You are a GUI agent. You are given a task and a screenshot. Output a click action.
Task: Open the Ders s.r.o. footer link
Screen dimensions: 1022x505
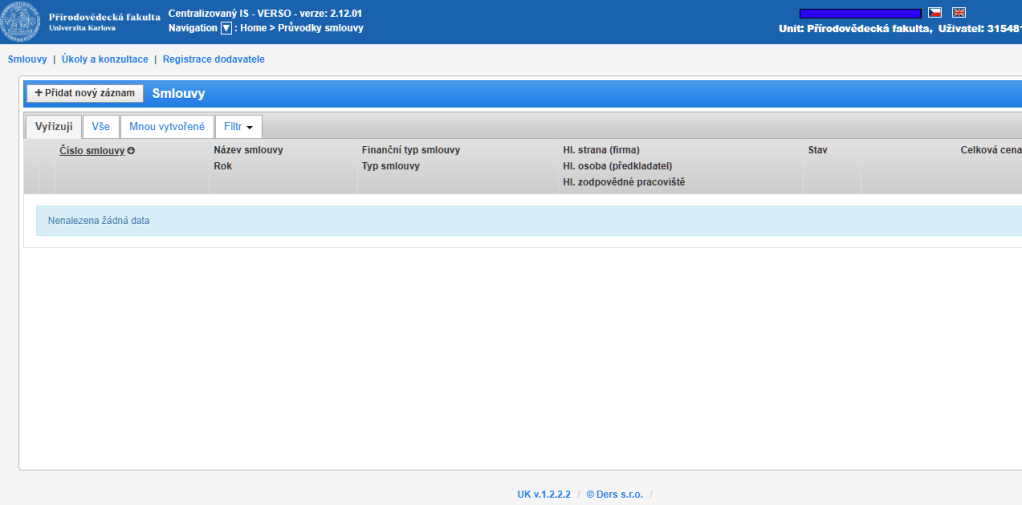tap(616, 494)
